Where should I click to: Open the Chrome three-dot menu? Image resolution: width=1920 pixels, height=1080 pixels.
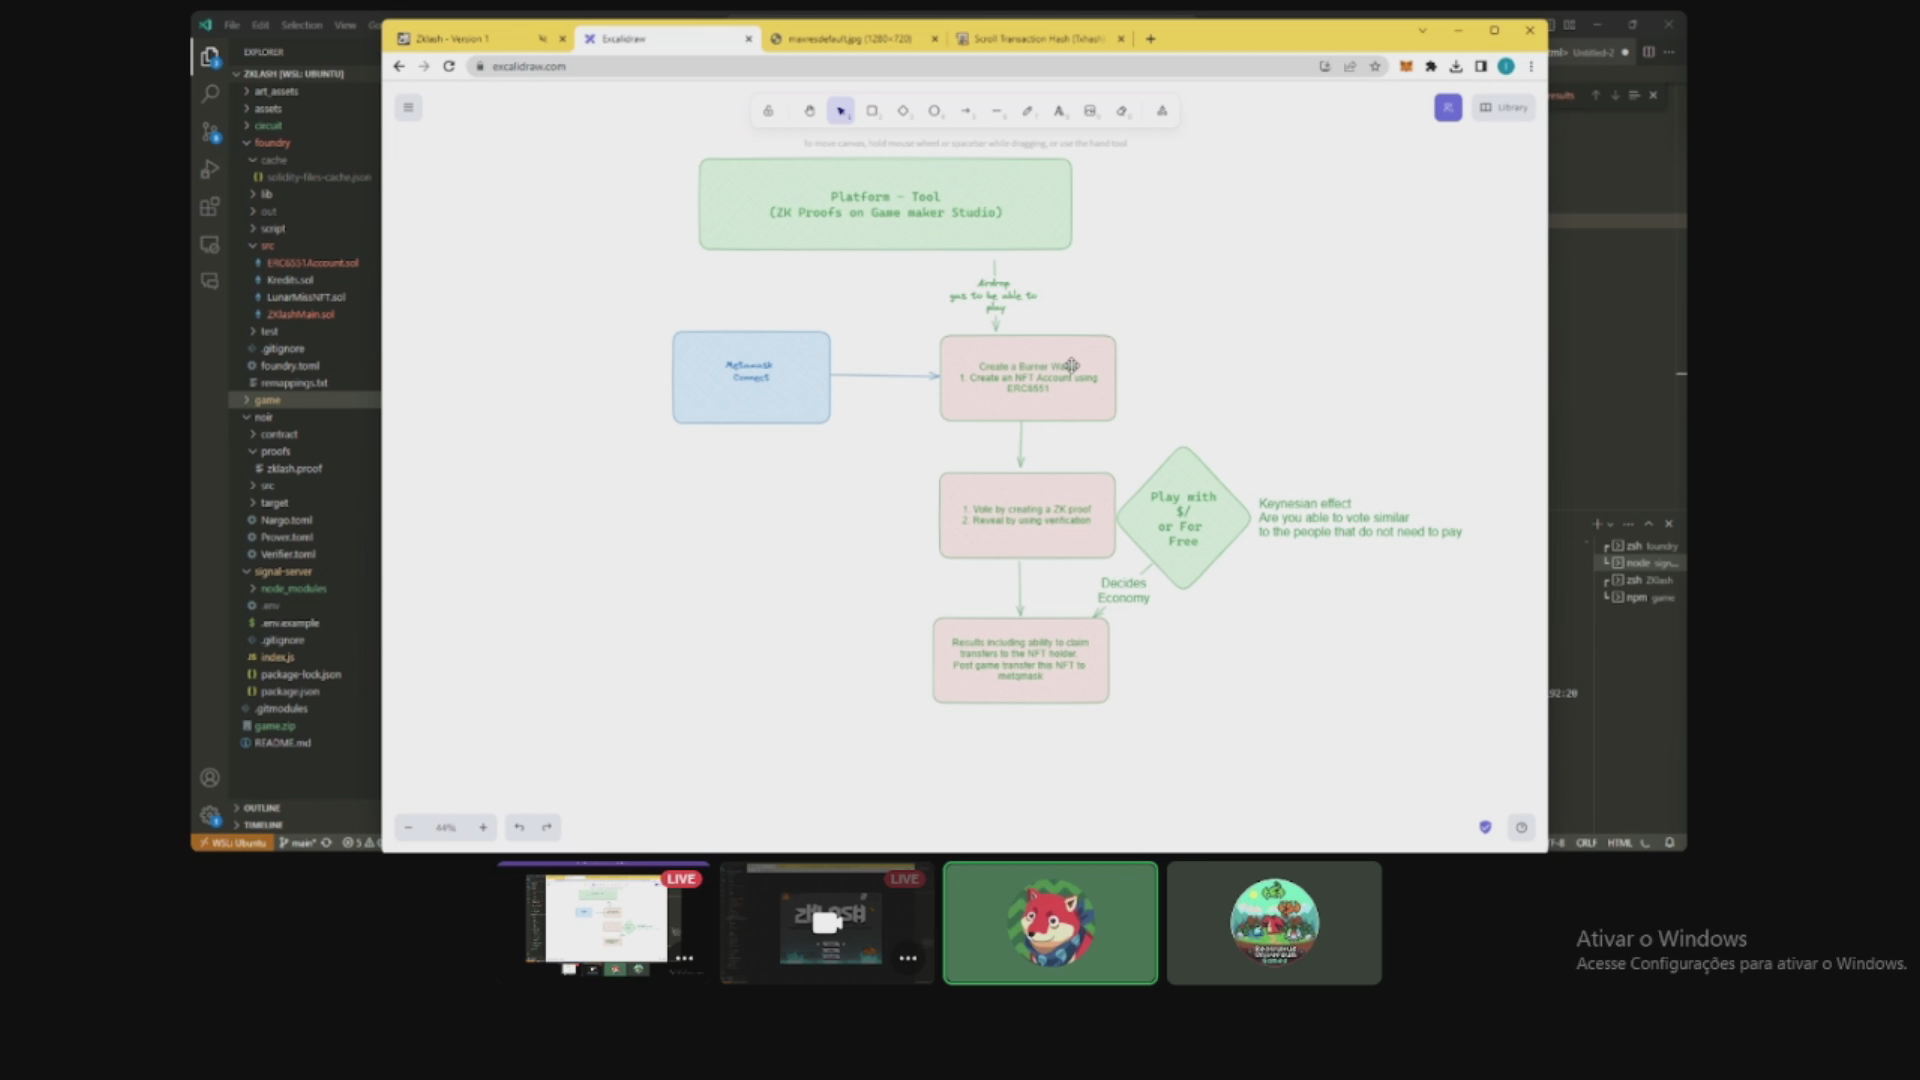click(1531, 66)
